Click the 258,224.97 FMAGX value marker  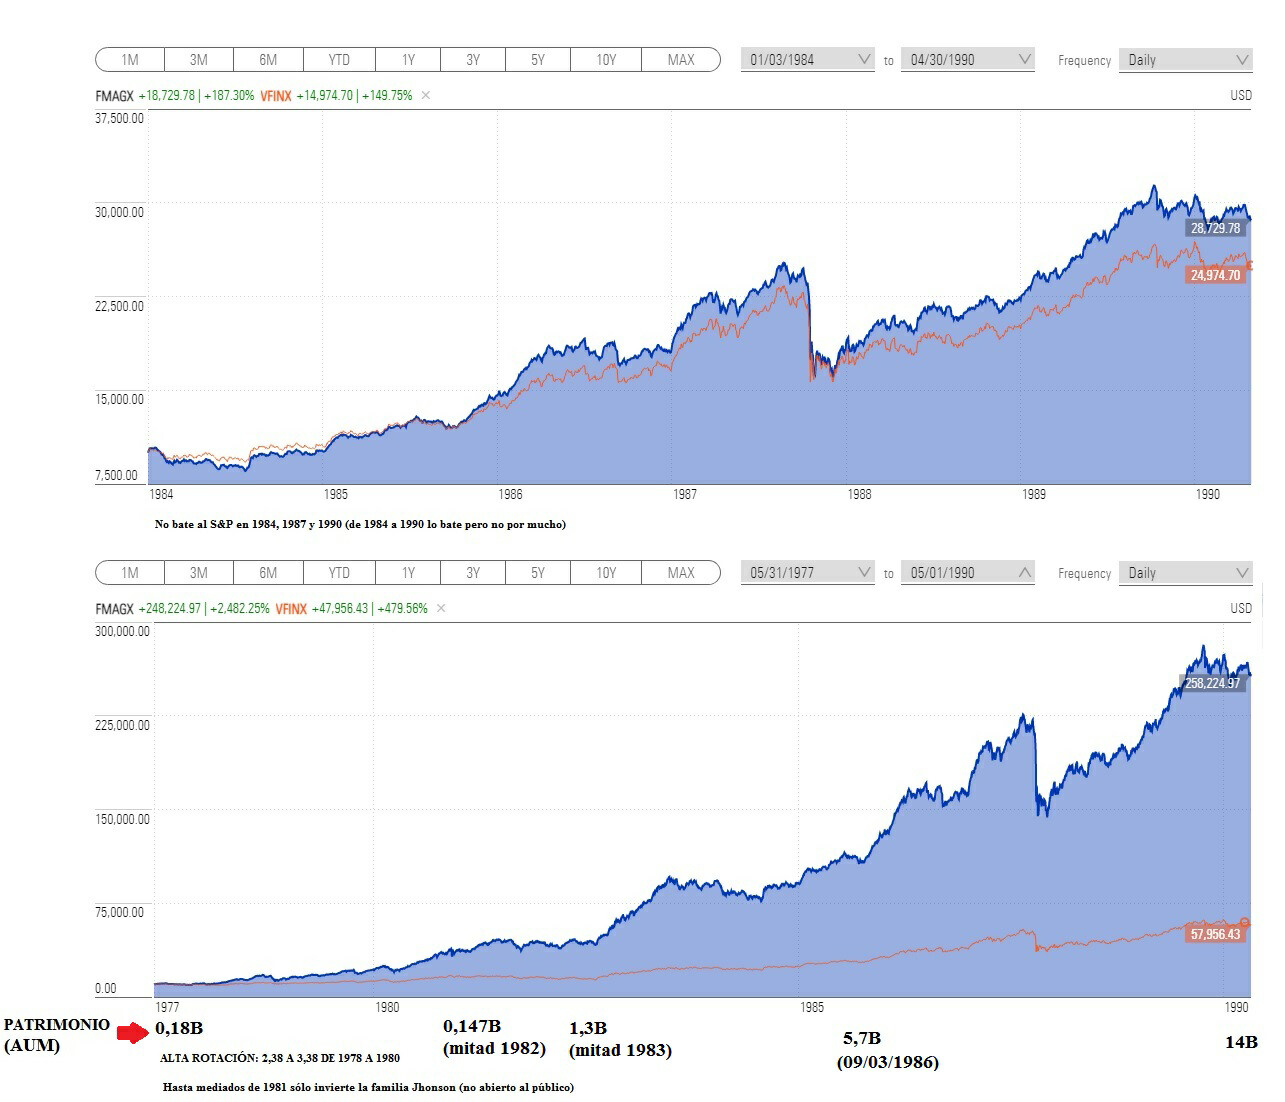1213,684
